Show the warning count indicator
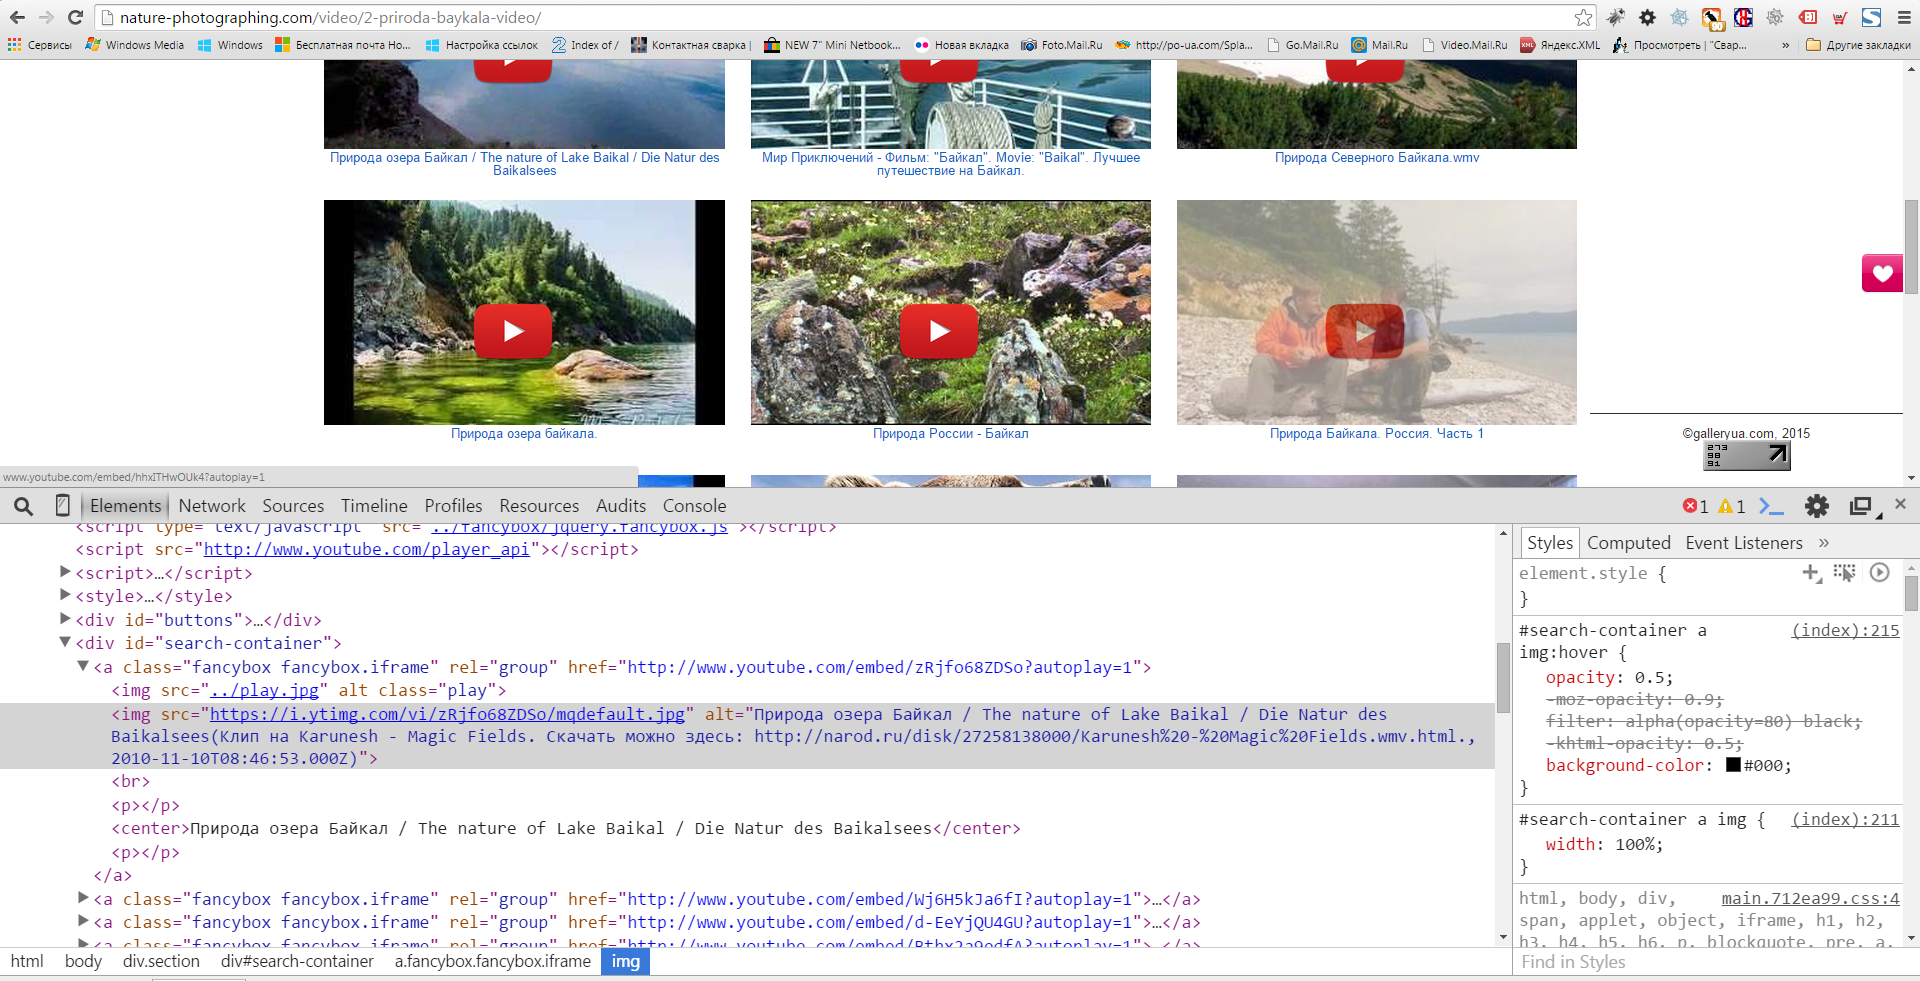Screen dimensions: 1920x981 click(x=1732, y=506)
